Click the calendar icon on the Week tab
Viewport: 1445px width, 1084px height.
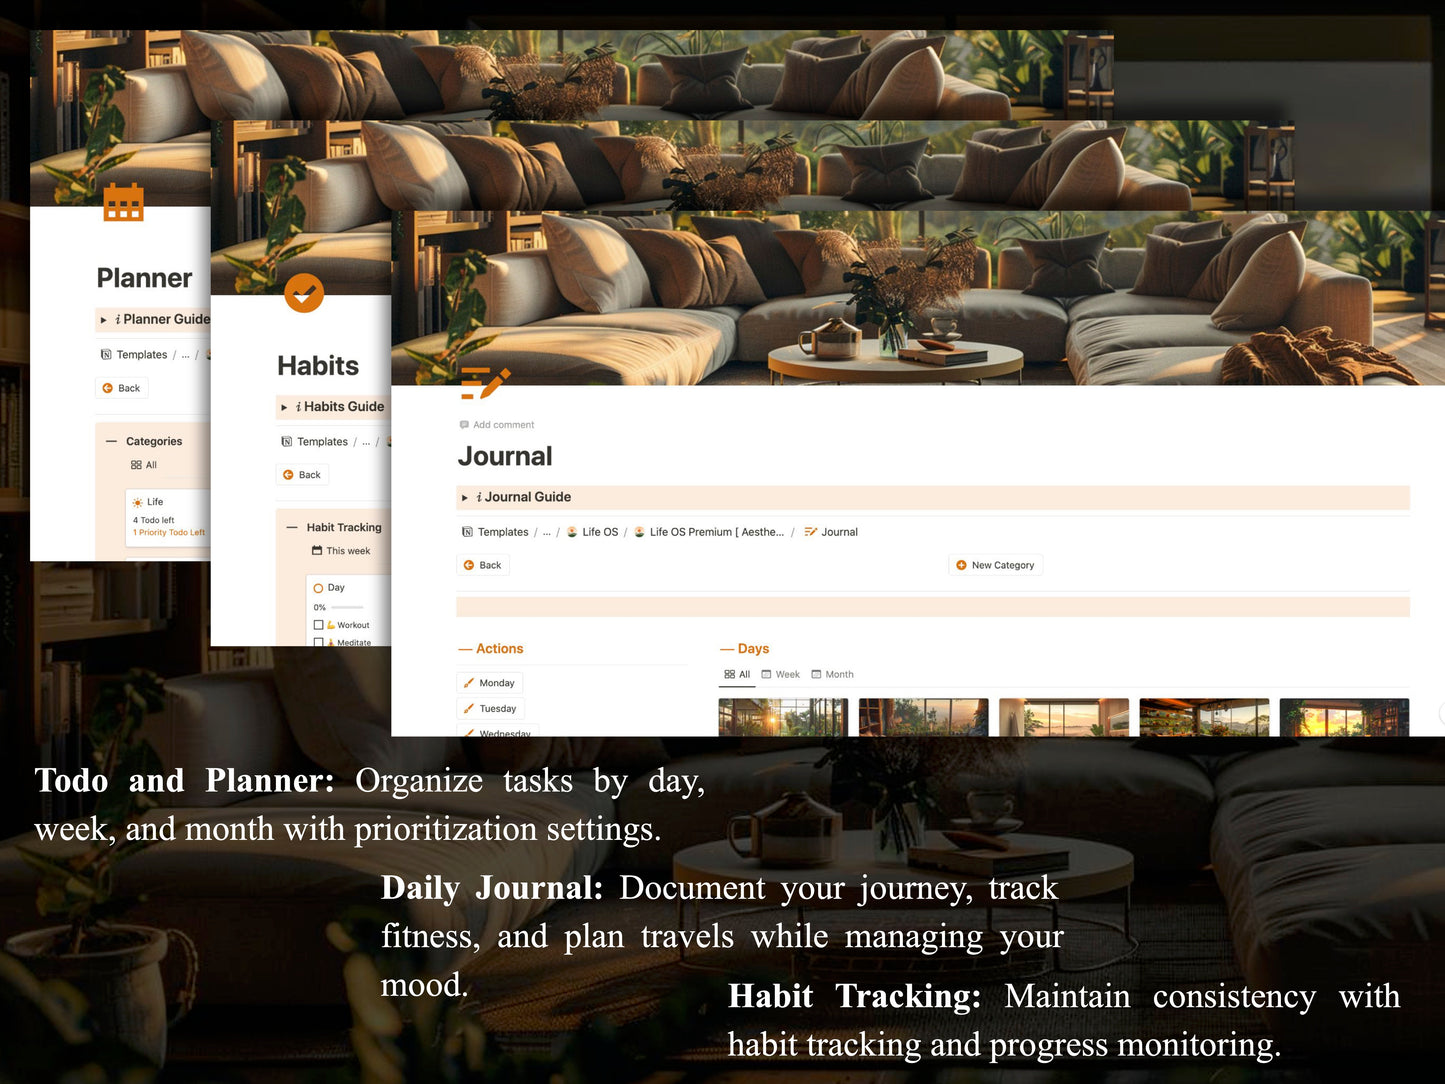[x=767, y=675]
